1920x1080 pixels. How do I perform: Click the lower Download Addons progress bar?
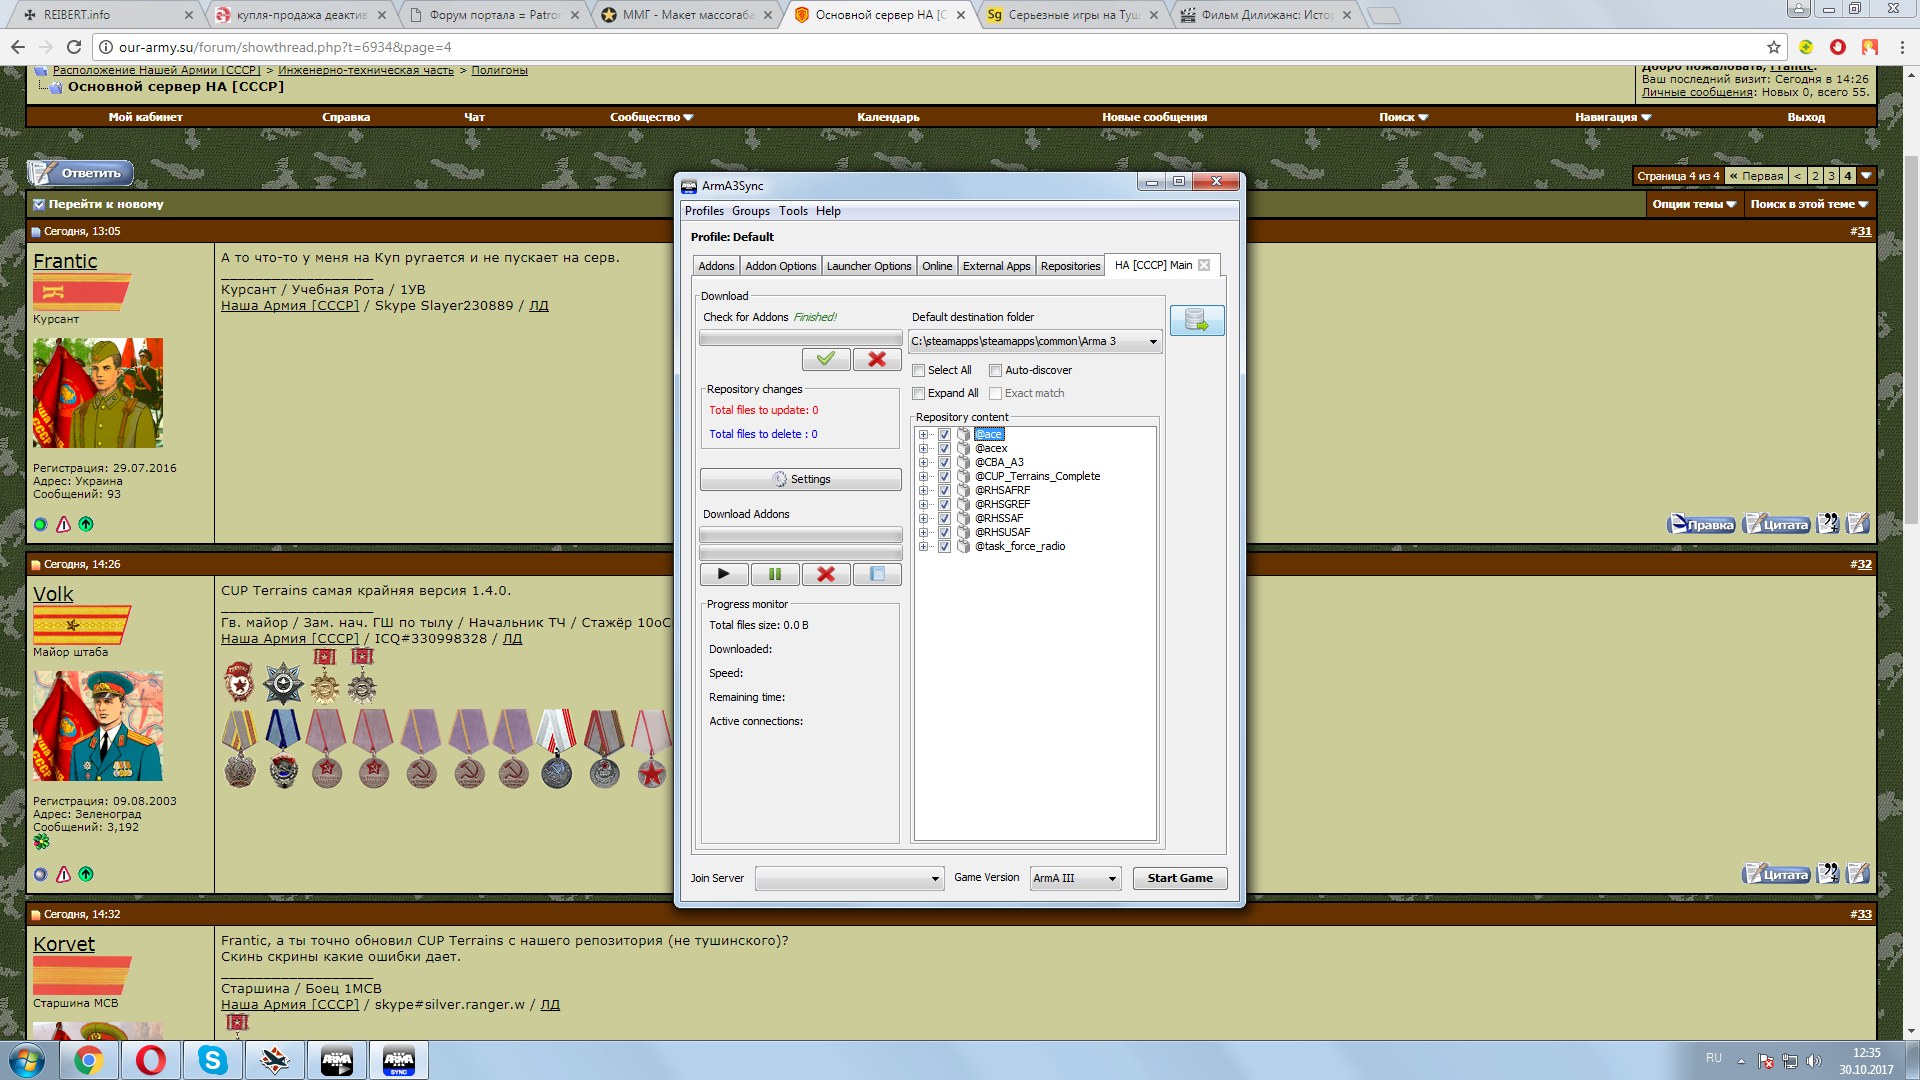pos(800,552)
